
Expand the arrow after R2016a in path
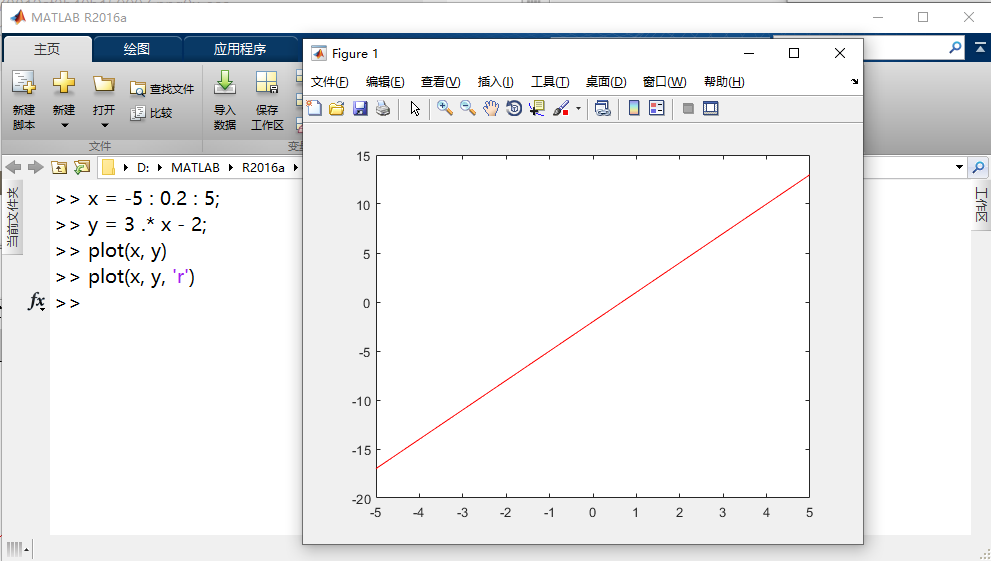click(295, 167)
